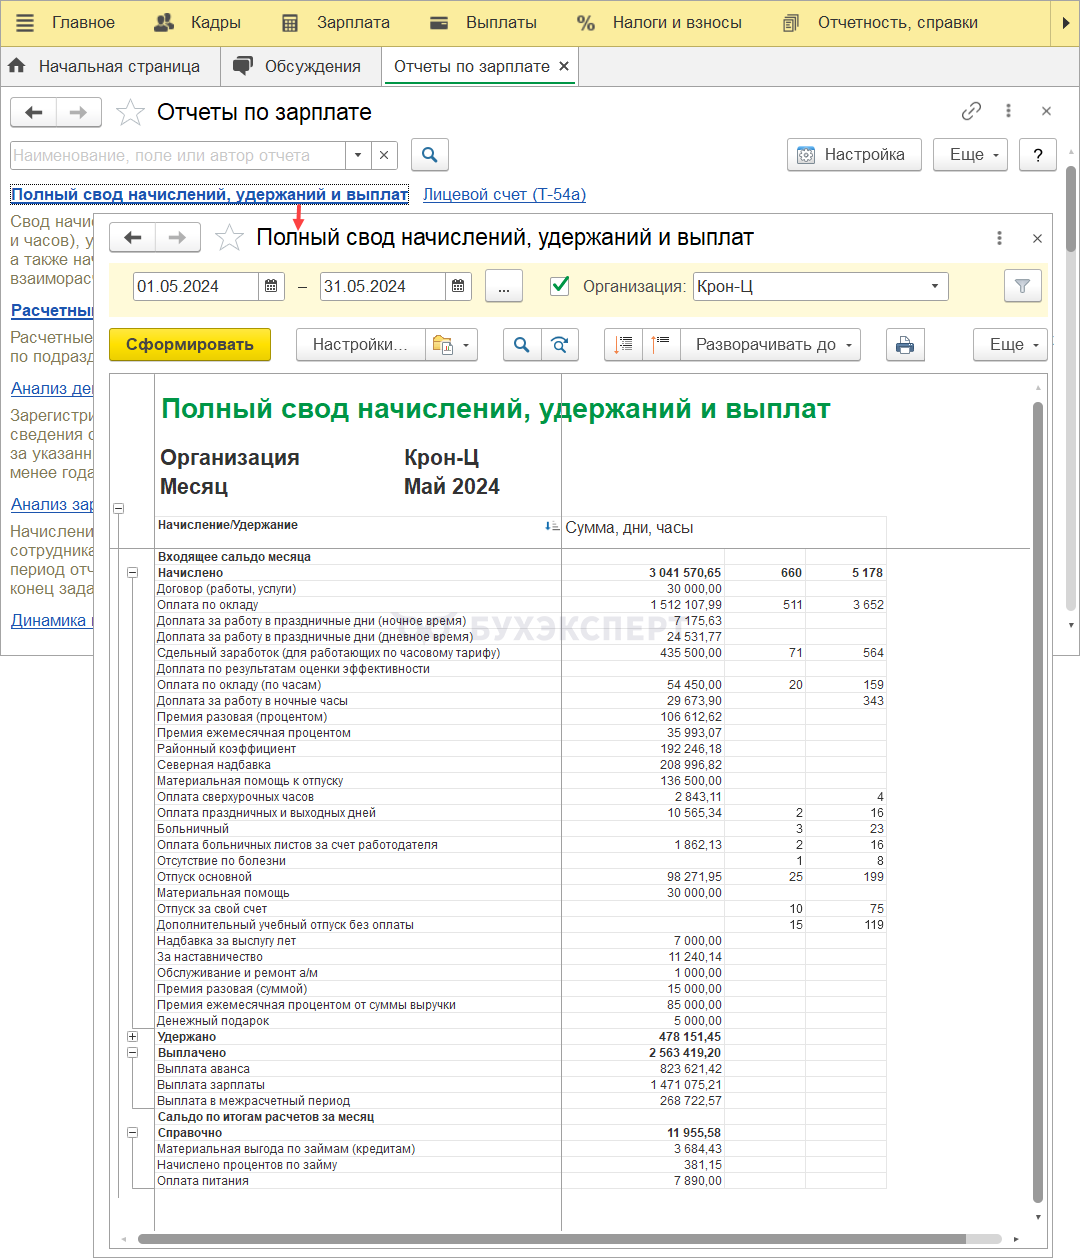Add Полный свод report to favorites star
The width and height of the screenshot is (1080, 1258).
(229, 238)
